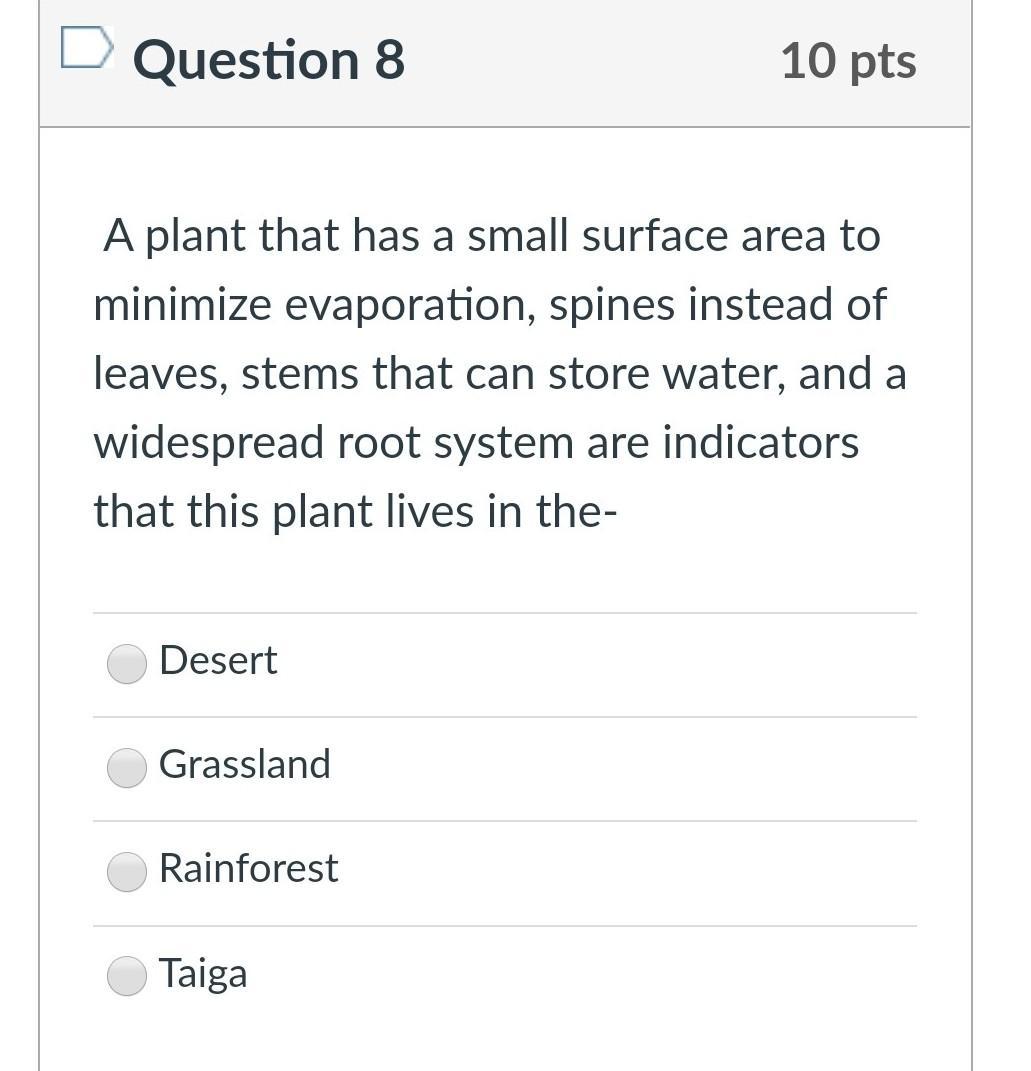Viewport: 1031px width, 1071px height.
Task: Click the word "minimize" in the question
Action: [x=182, y=305]
